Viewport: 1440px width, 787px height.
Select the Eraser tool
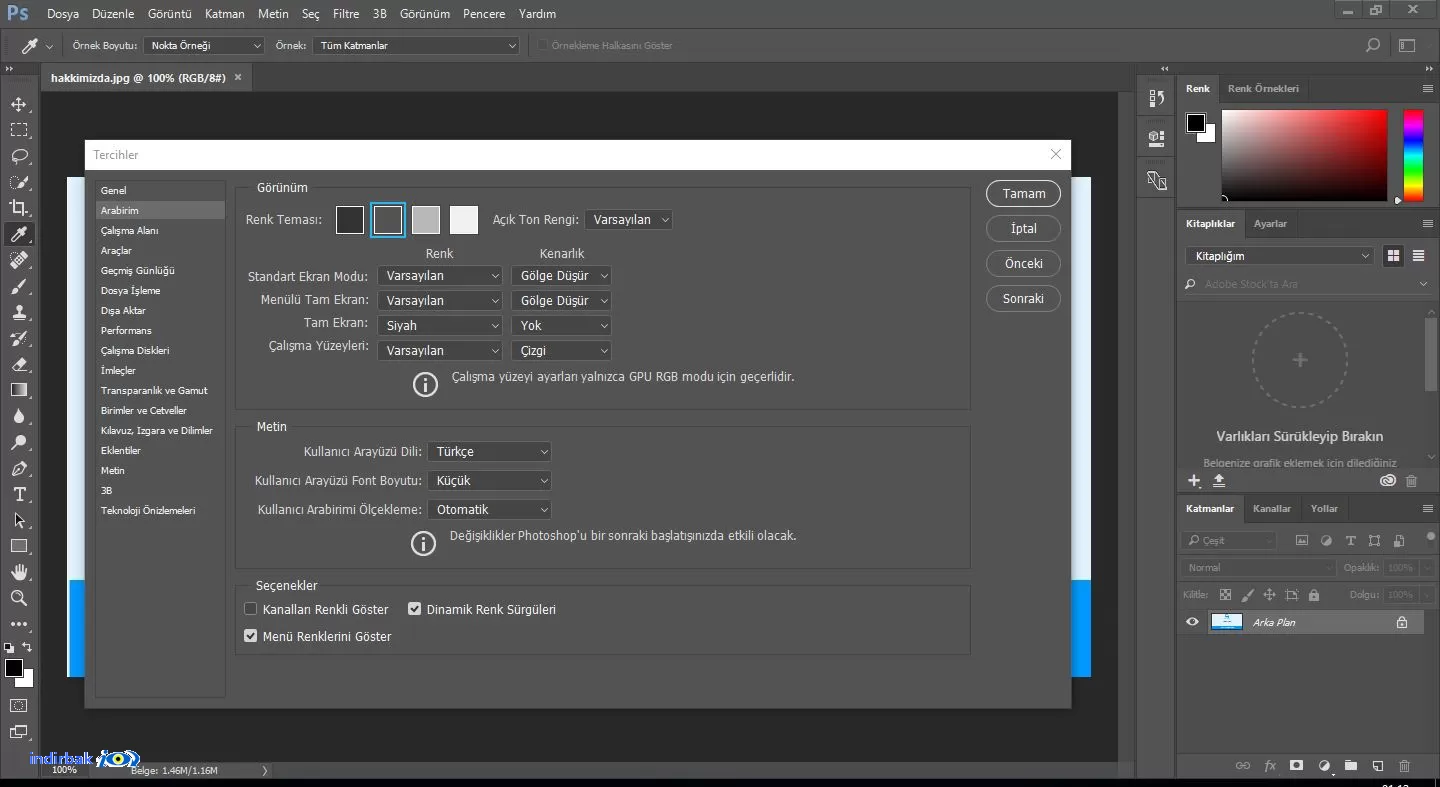point(19,364)
